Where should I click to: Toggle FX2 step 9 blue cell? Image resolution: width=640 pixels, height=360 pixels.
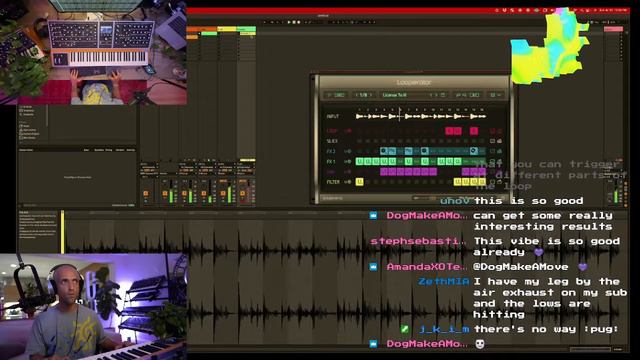tap(424, 151)
